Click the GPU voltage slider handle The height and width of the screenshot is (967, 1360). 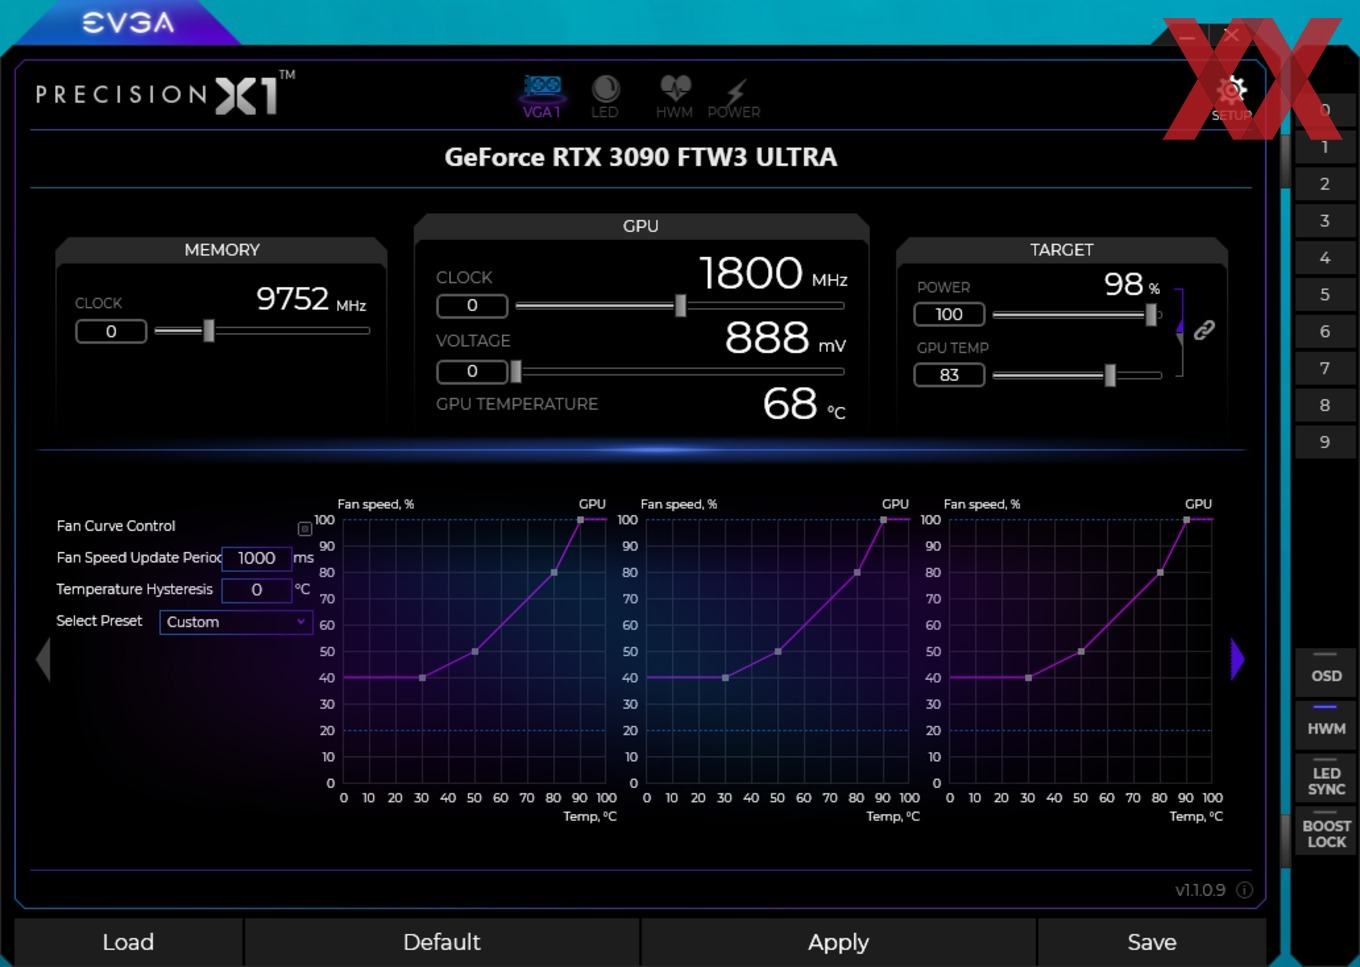[516, 372]
